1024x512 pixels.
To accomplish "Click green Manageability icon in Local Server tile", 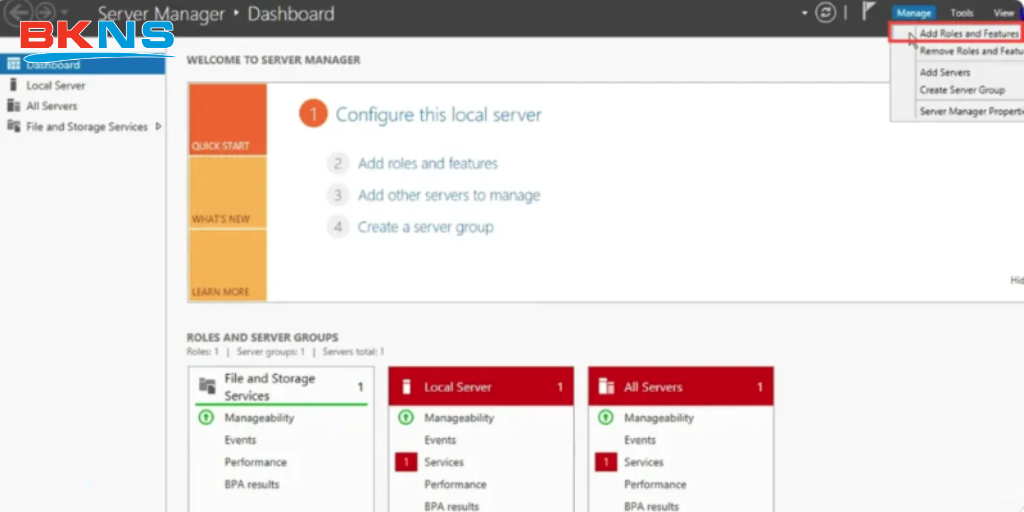I will pos(406,417).
